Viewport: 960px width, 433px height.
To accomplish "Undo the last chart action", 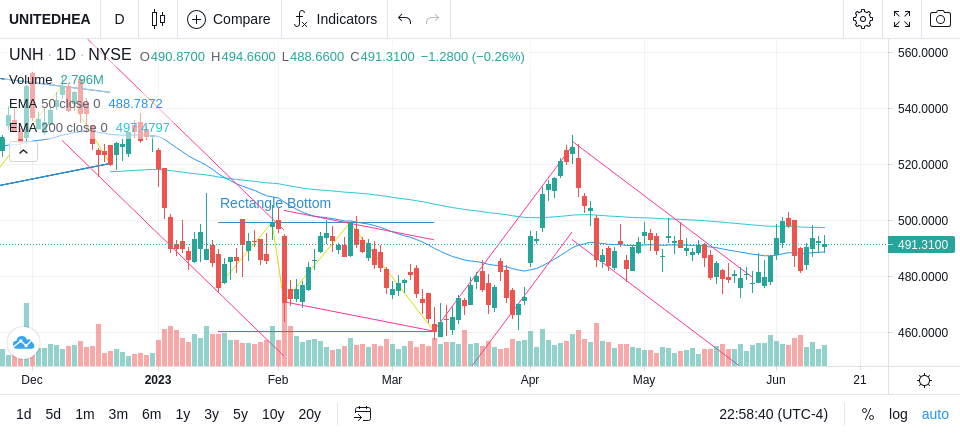I will [404, 19].
